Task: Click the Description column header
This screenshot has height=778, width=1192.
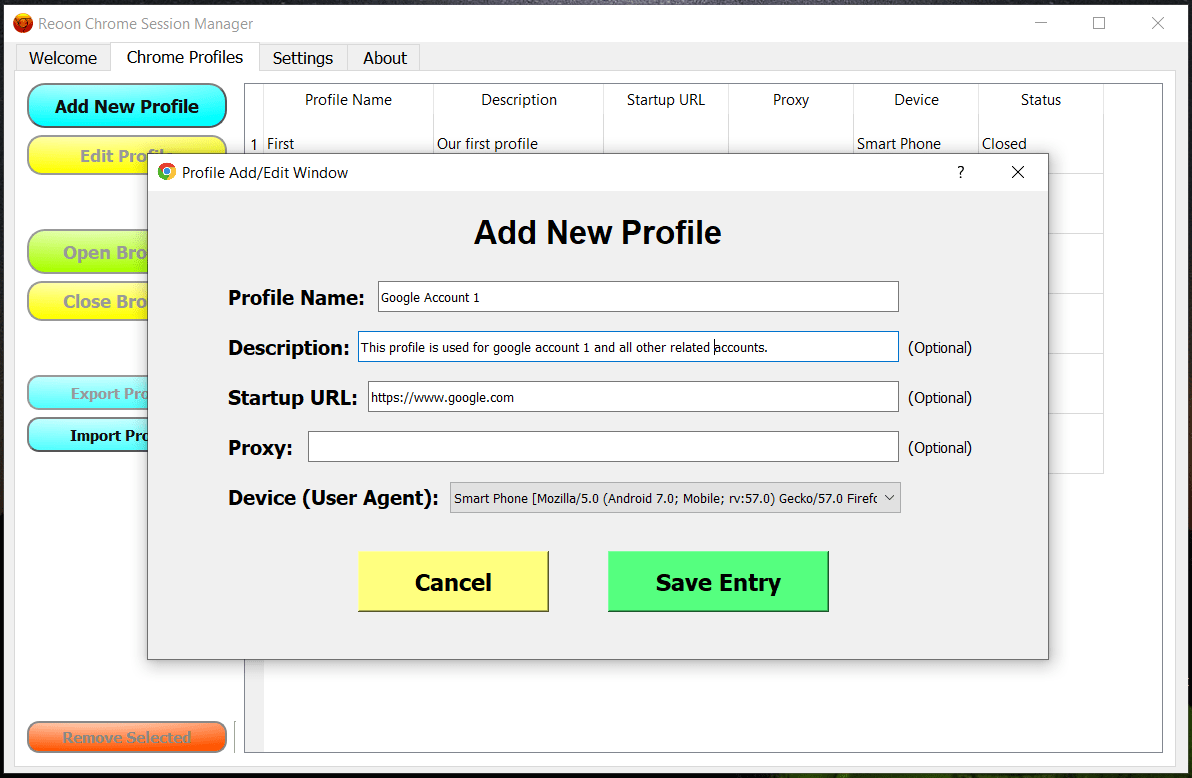Action: (518, 100)
